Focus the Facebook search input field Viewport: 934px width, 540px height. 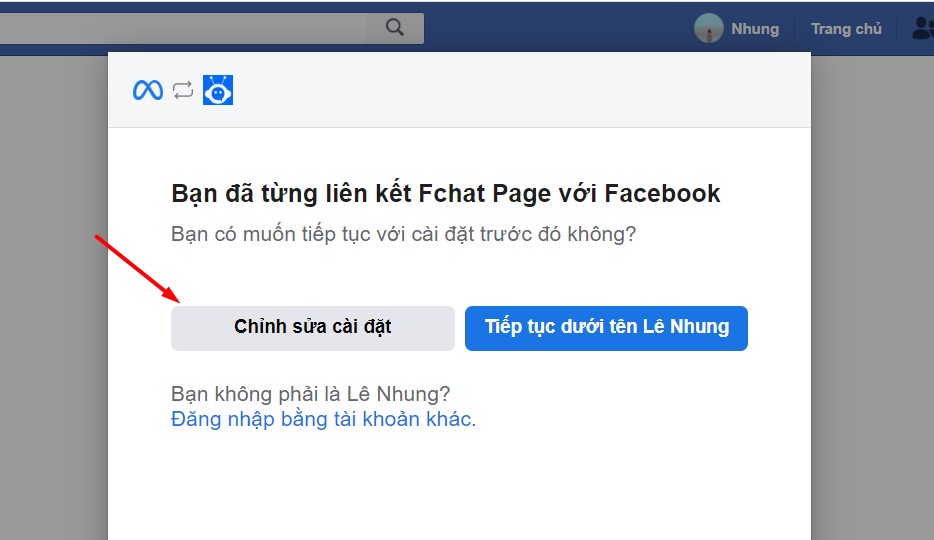tap(180, 28)
